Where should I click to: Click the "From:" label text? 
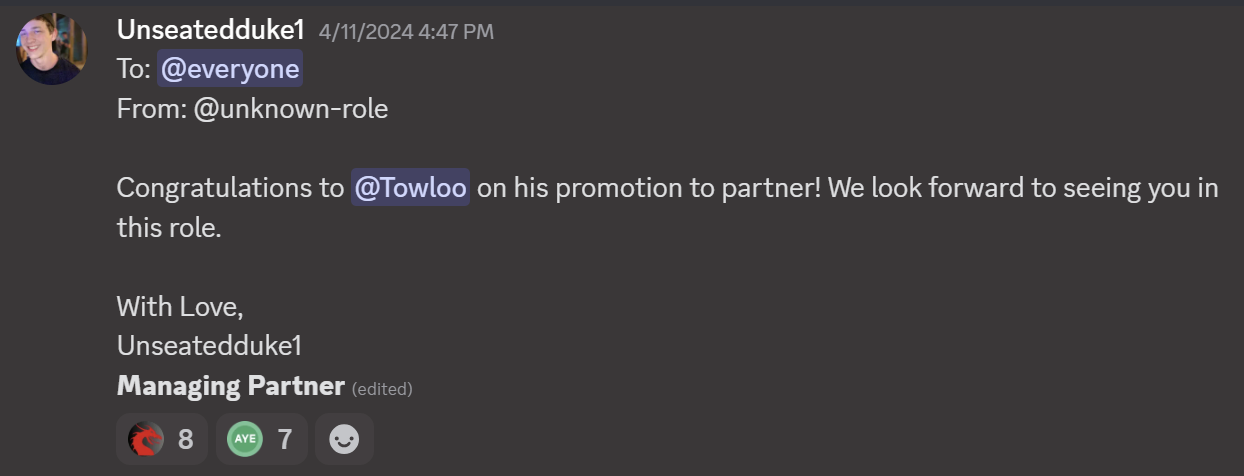151,108
